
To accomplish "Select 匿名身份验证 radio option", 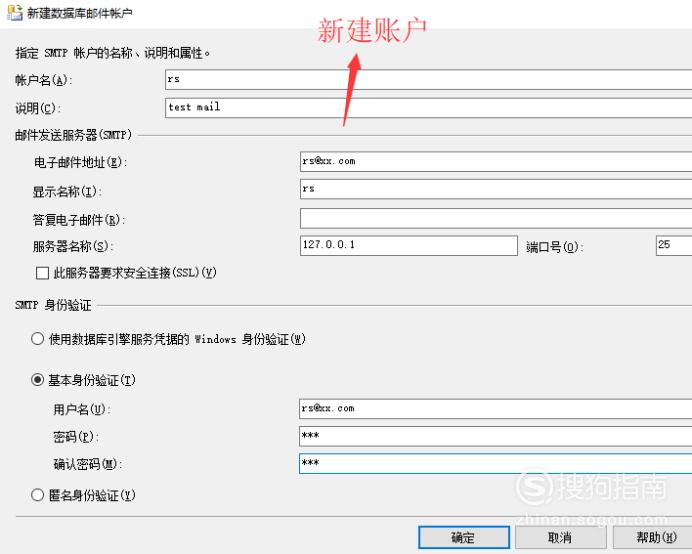I will 38,495.
